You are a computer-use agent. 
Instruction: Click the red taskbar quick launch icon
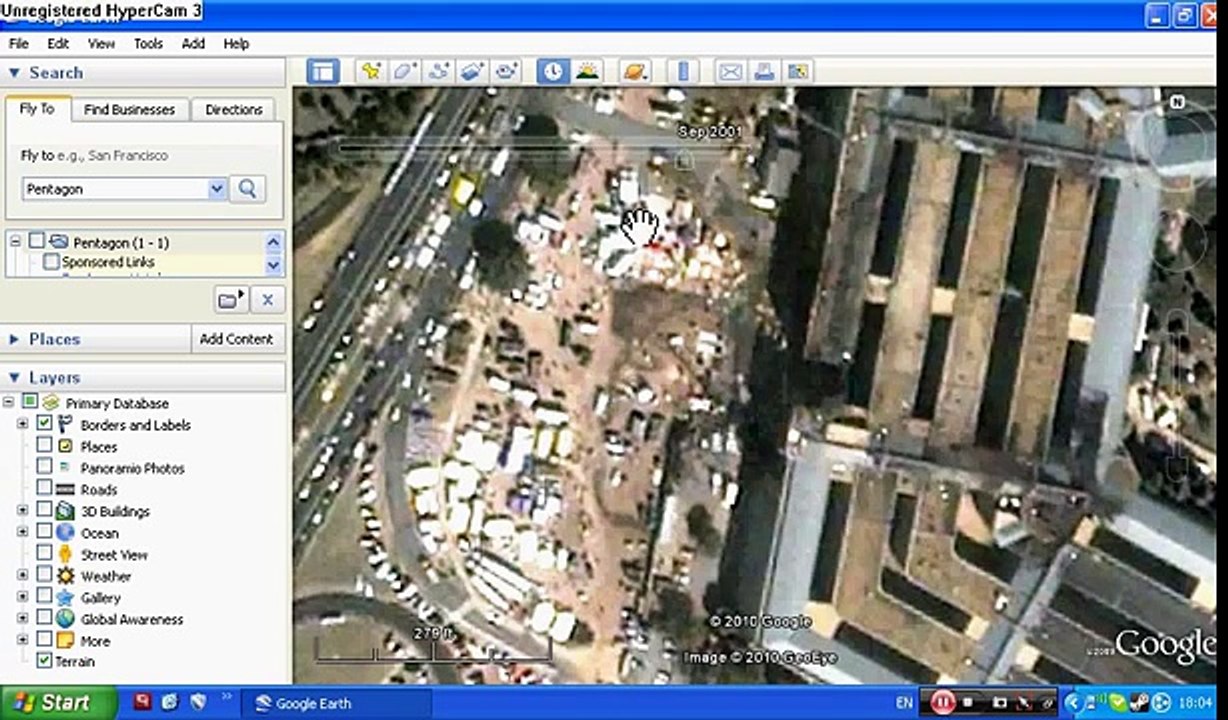click(x=143, y=702)
